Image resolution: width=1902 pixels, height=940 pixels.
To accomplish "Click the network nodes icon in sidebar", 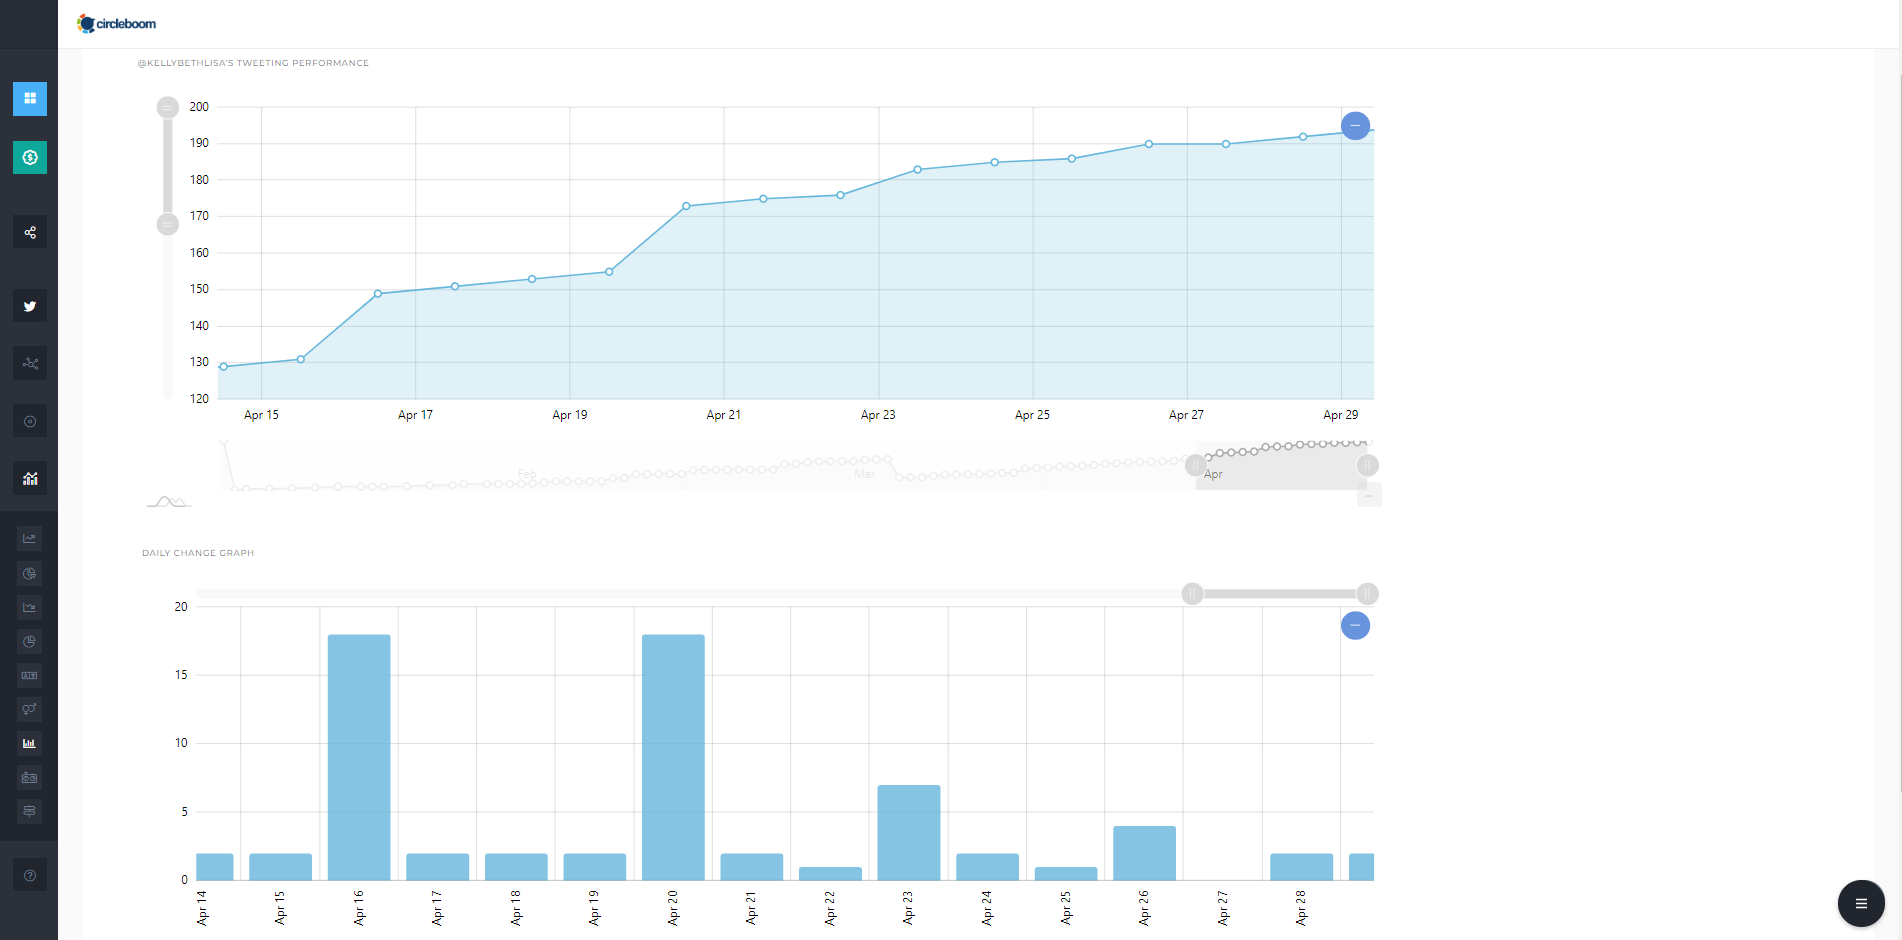I will [x=30, y=363].
